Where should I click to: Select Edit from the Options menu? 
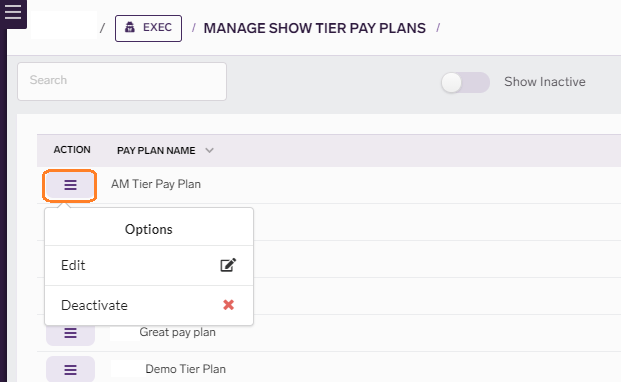[149, 265]
